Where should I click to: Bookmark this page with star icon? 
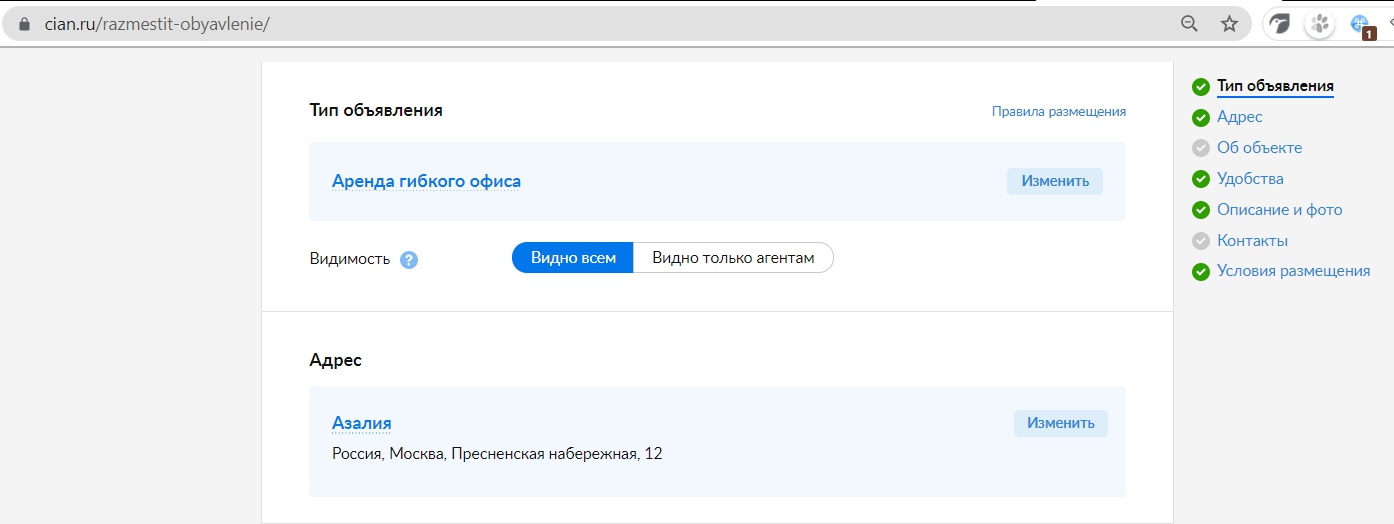1229,24
